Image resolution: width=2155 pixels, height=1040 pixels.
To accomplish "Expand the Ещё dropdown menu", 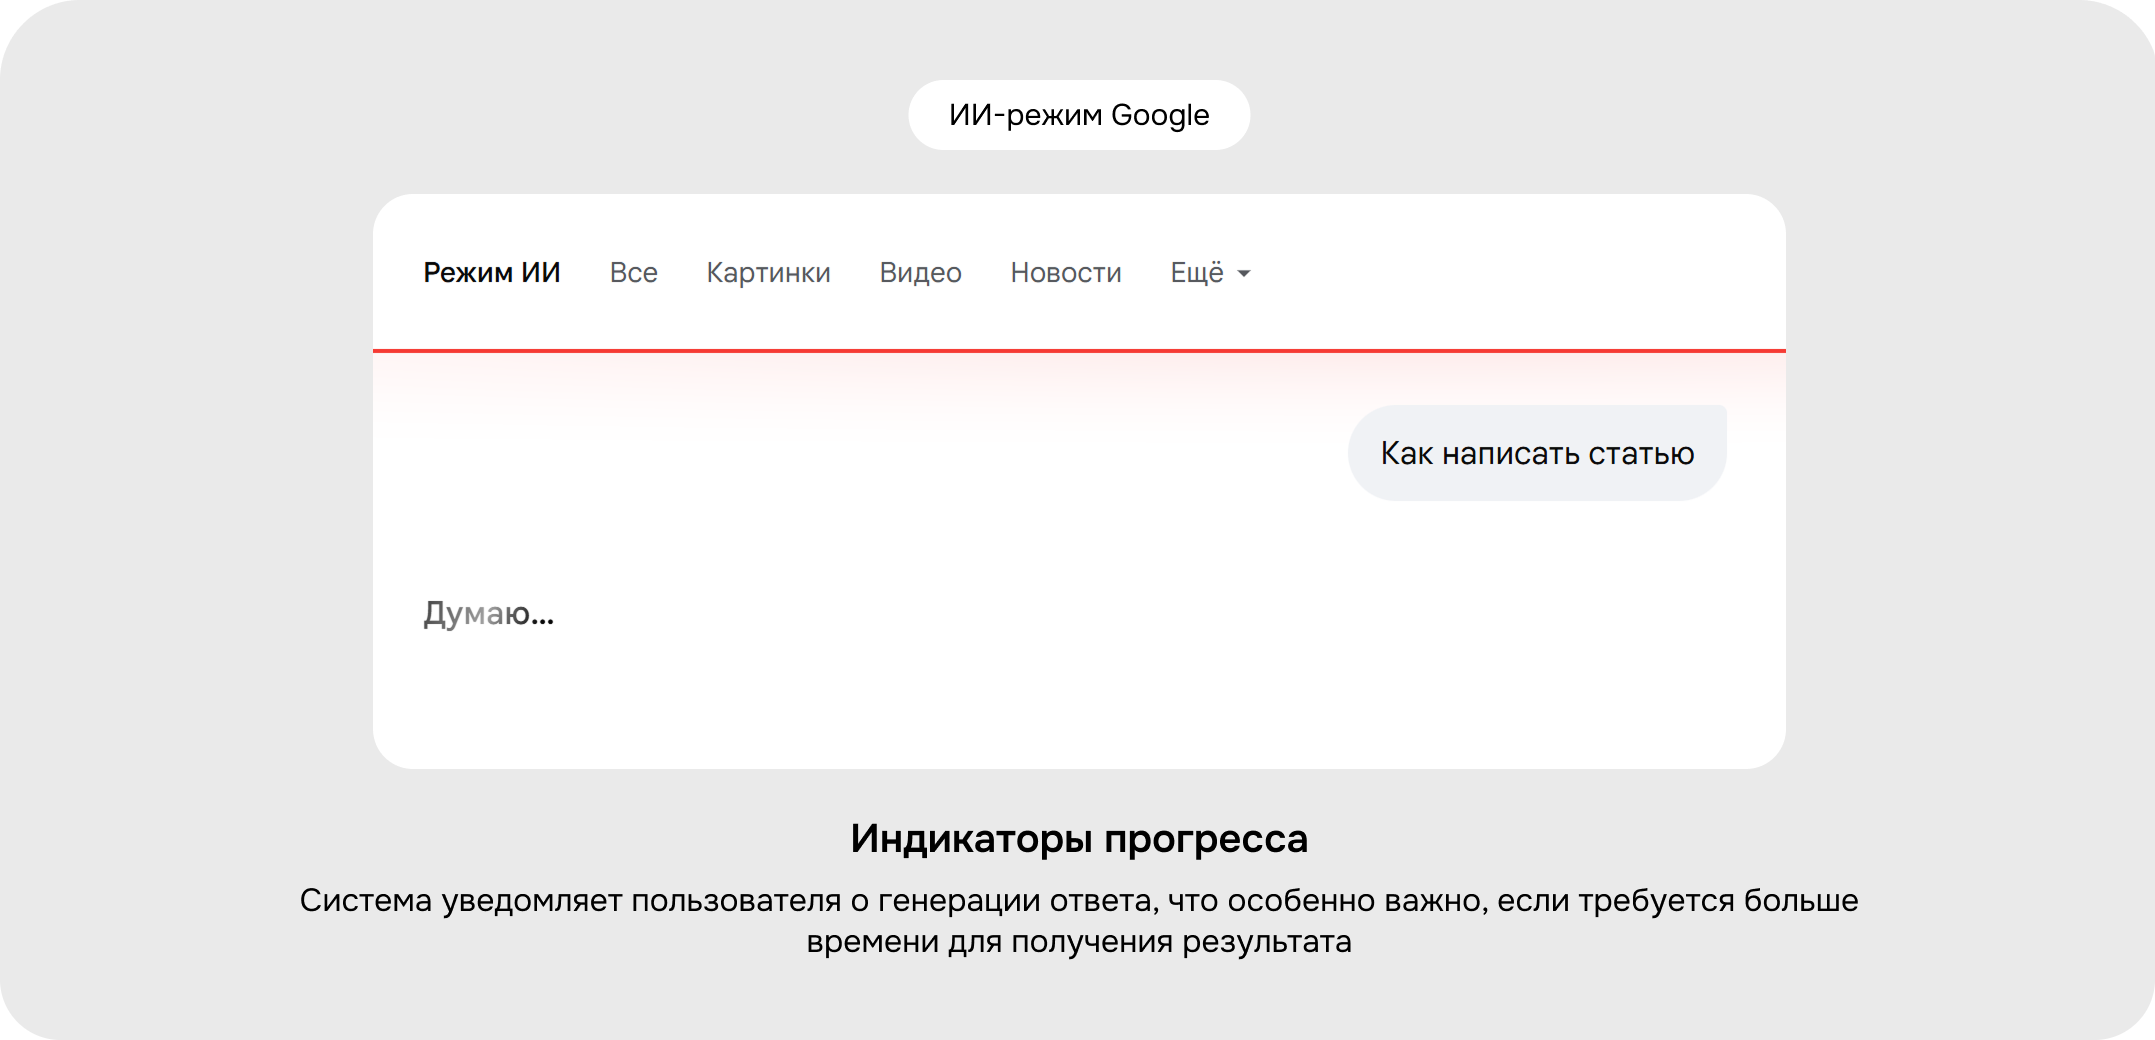I will click(1209, 272).
